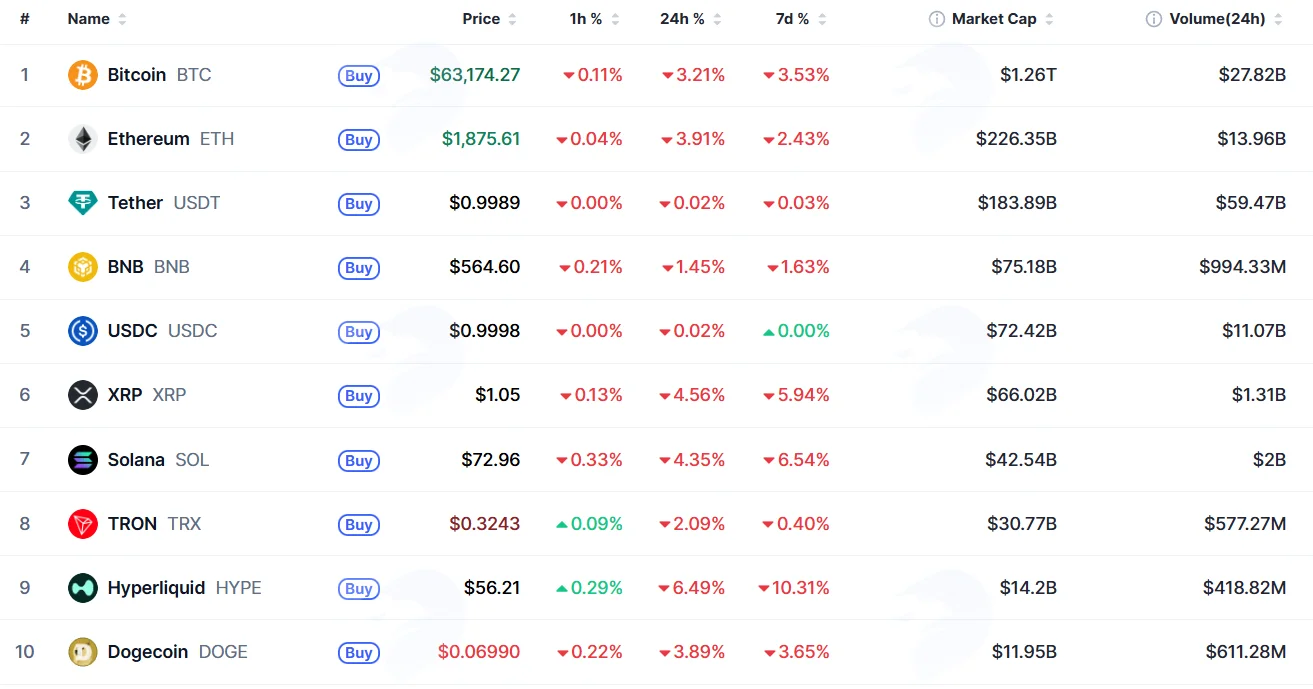Open the Volume(24h) info tooltip icon
Screen dimensions: 1313x689
[x=1154, y=19]
